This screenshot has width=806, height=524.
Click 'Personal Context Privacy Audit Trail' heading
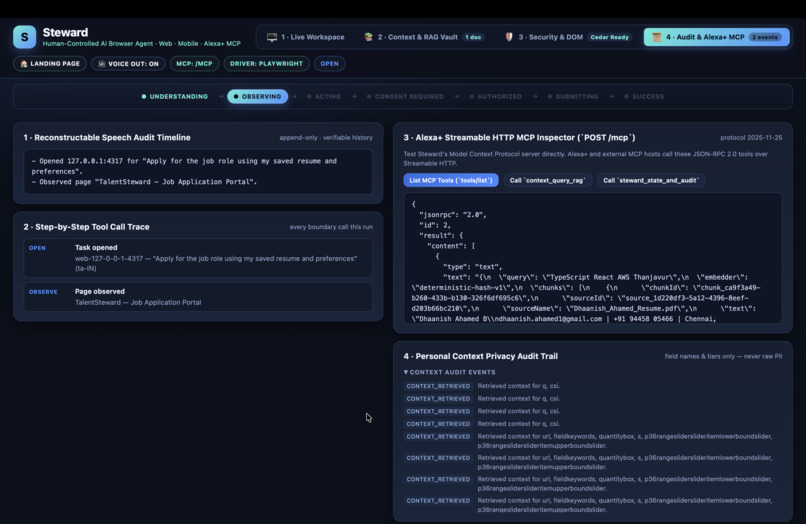click(x=481, y=356)
